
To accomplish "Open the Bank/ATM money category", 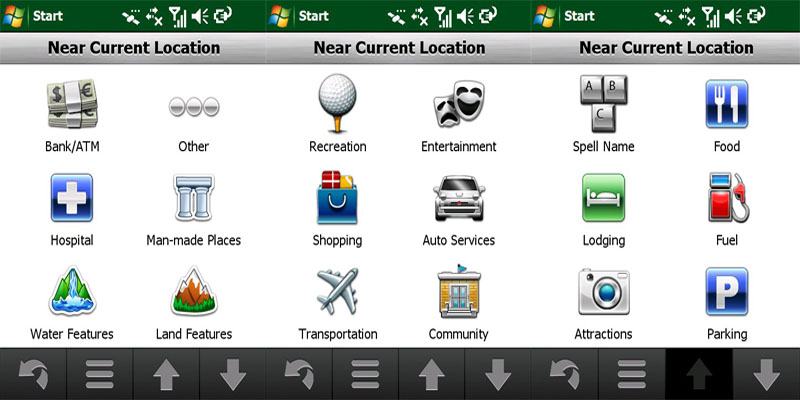I will pyautogui.click(x=72, y=104).
